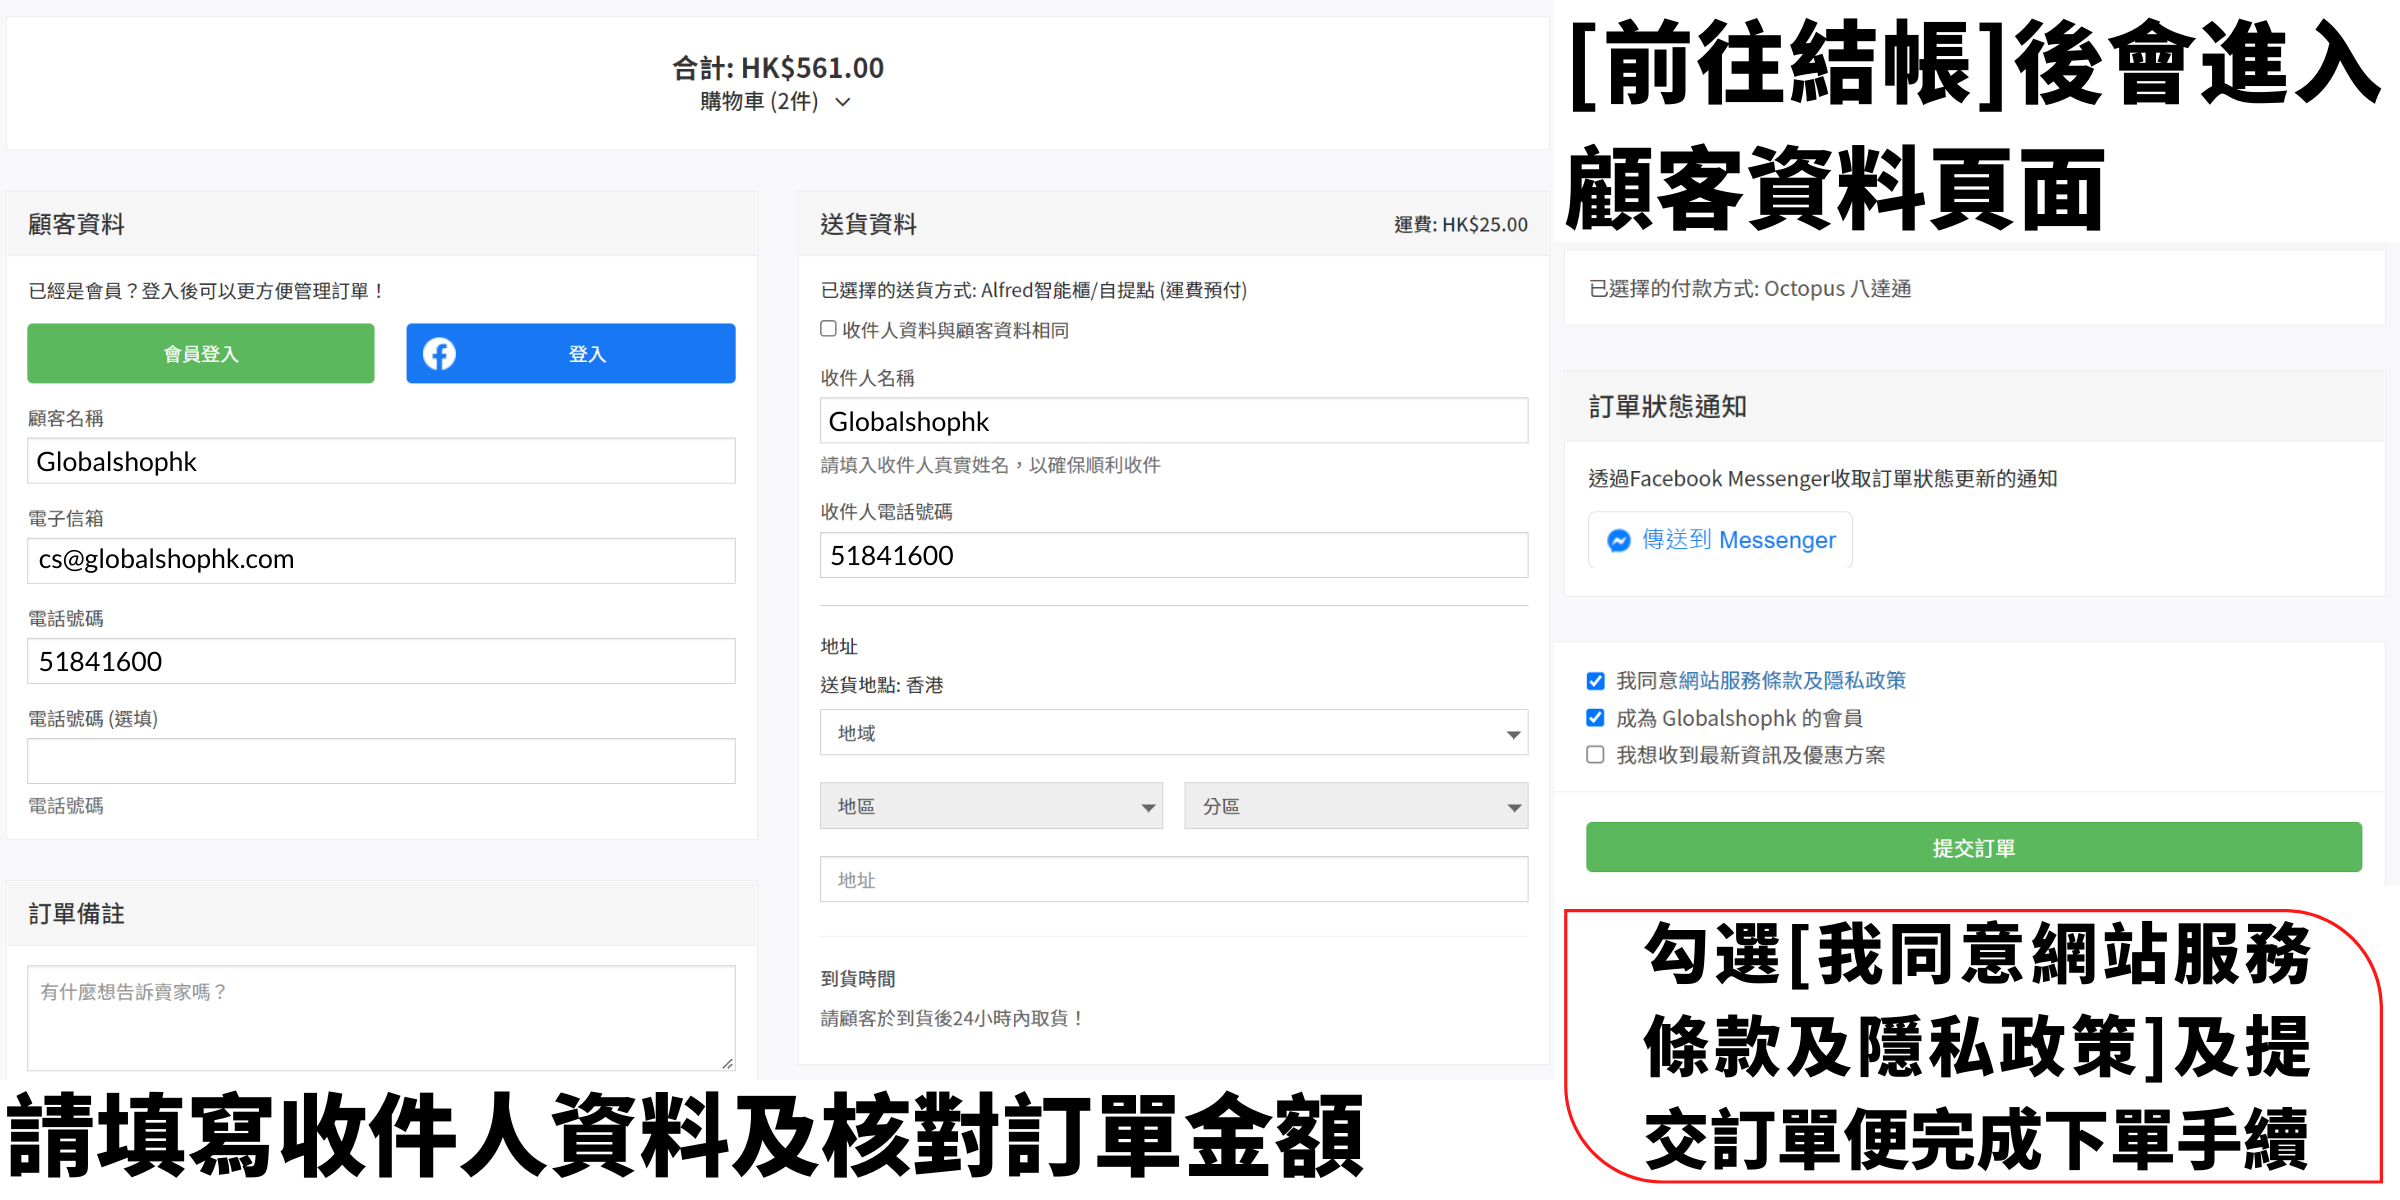This screenshot has height=1200, width=2400.
Task: Uncheck the 我同意 terms agreement checkbox
Action: click(x=1596, y=681)
